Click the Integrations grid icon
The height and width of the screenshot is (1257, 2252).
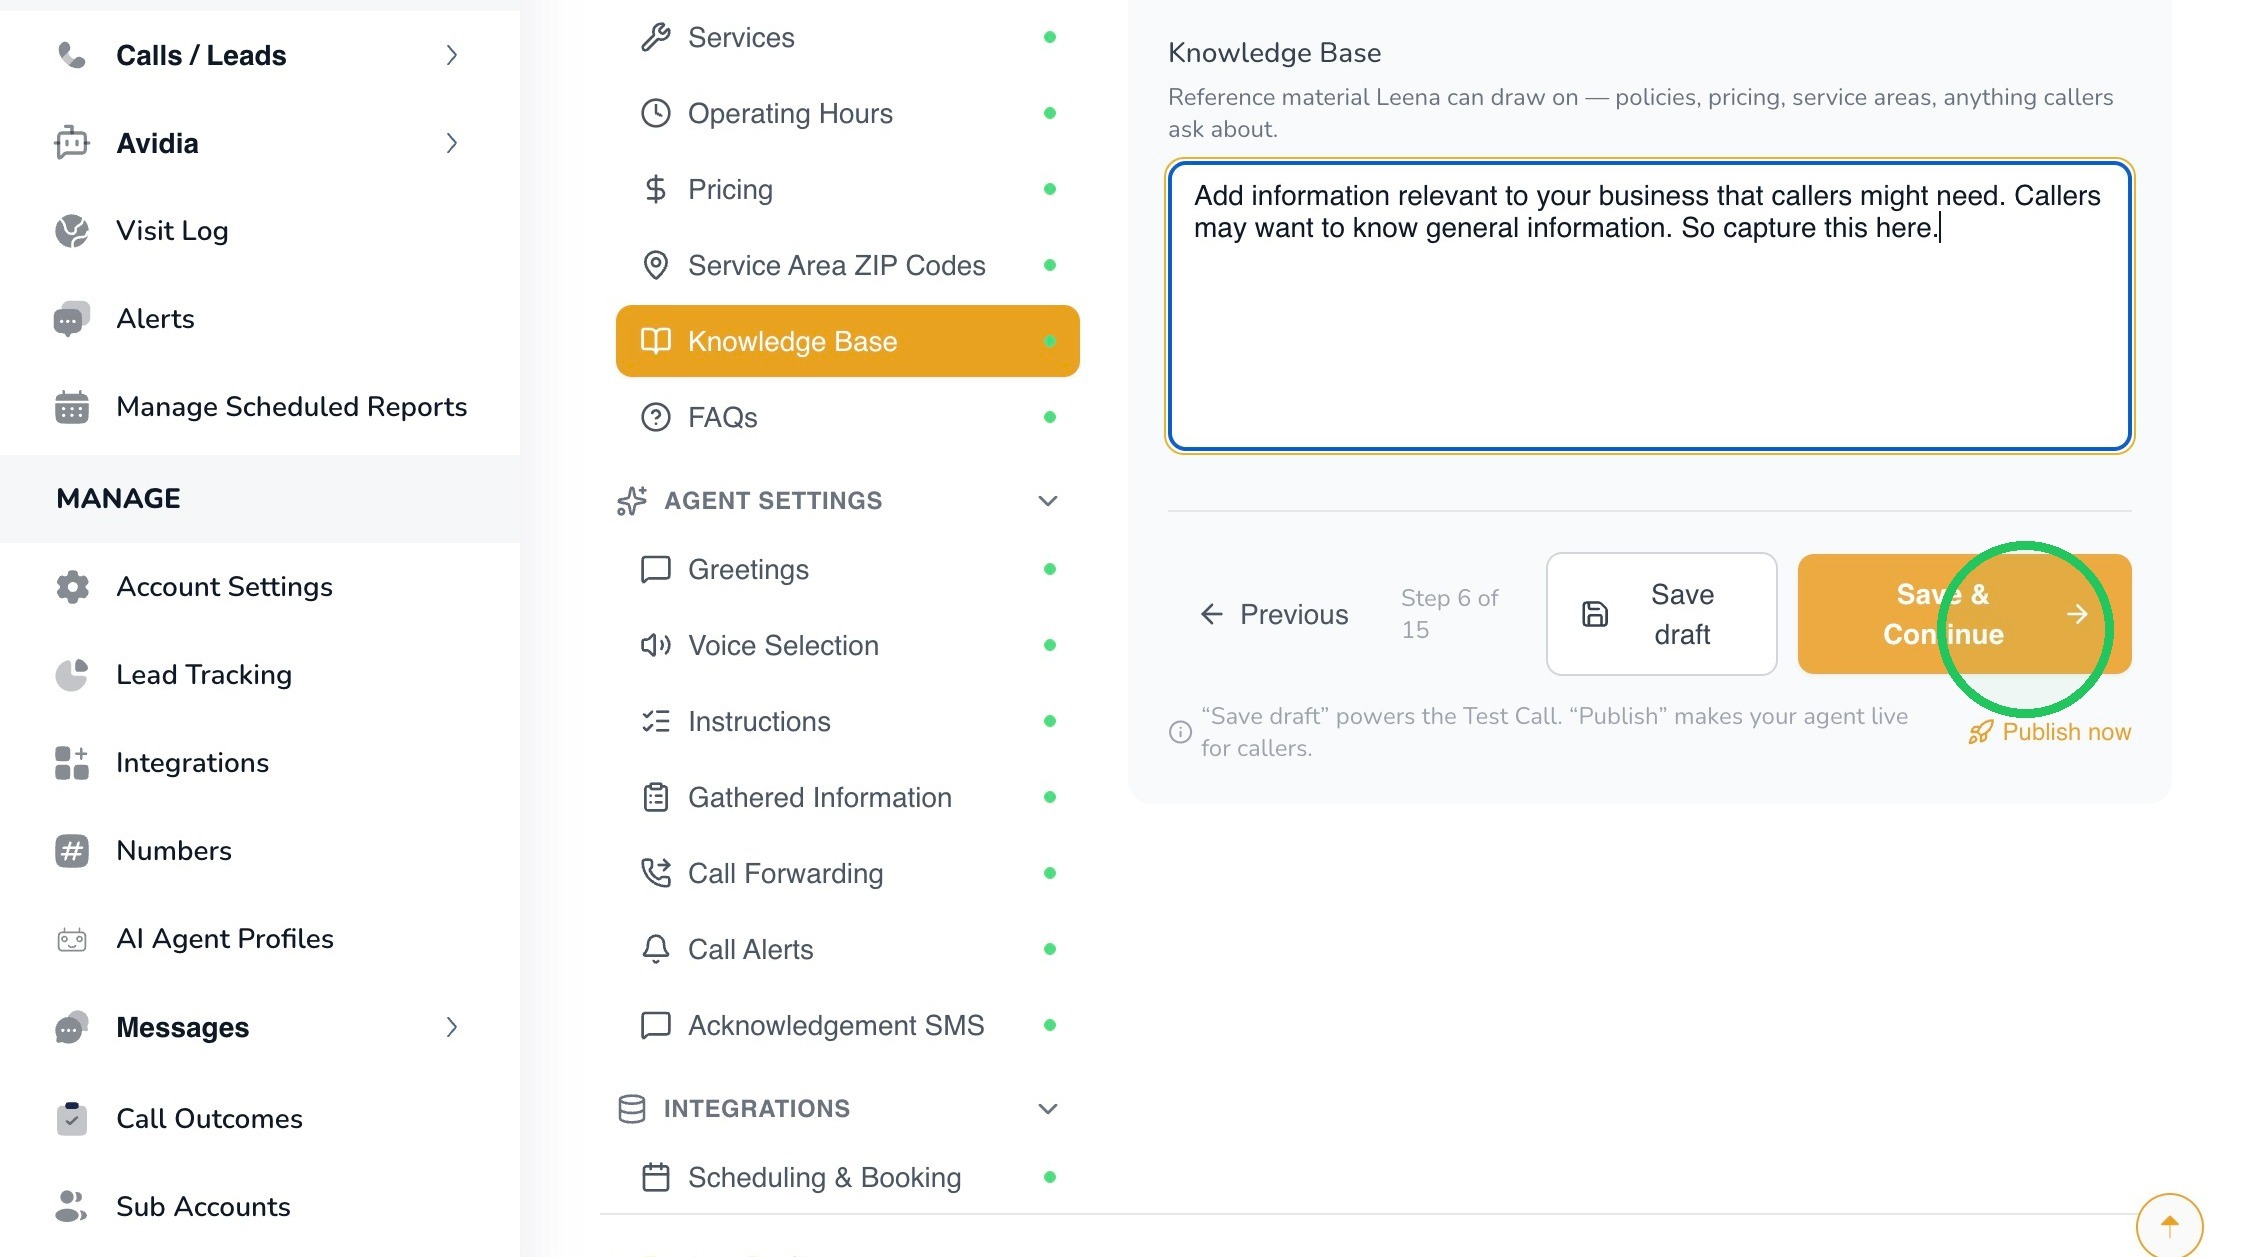coord(71,763)
